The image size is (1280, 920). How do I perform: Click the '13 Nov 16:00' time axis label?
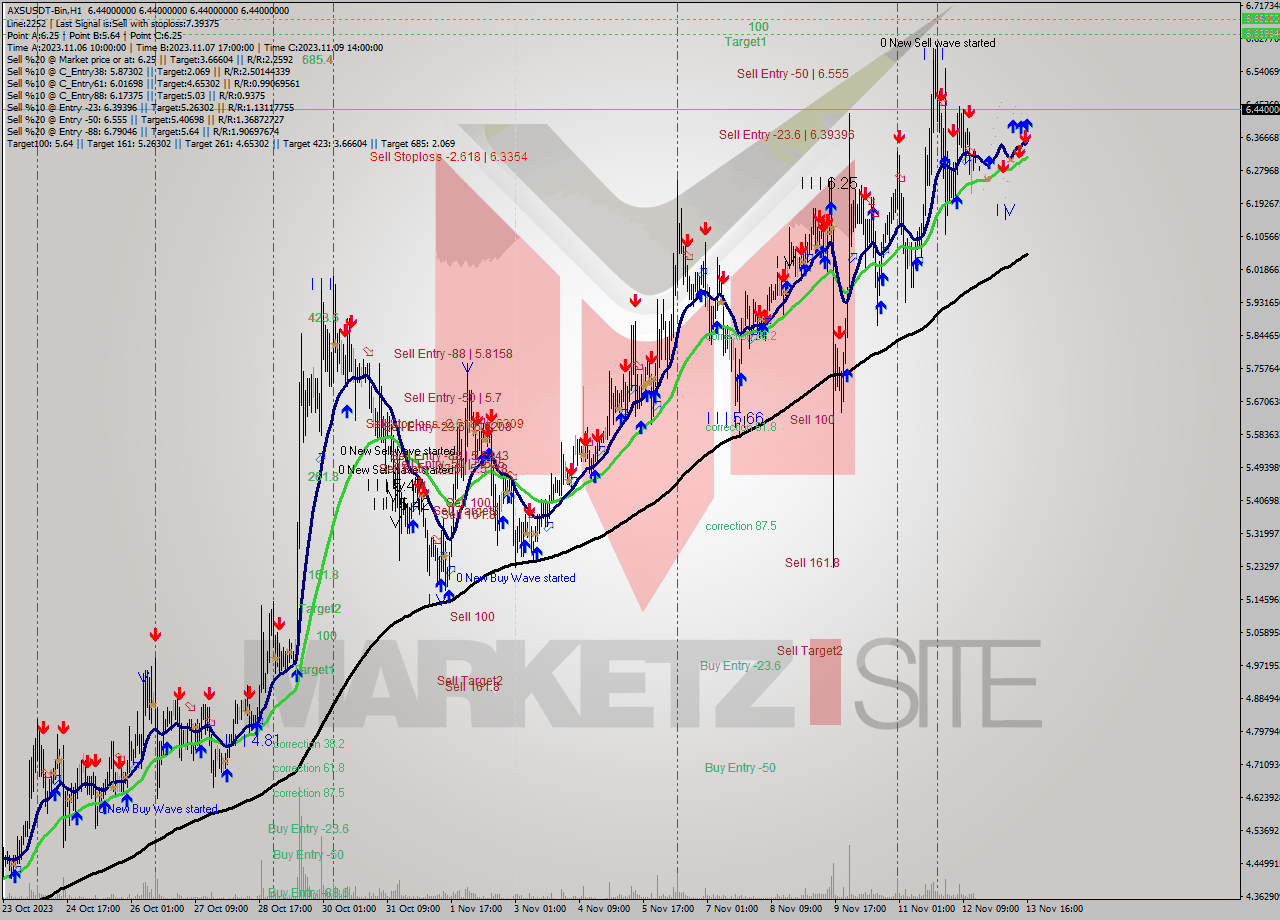[x=1055, y=910]
